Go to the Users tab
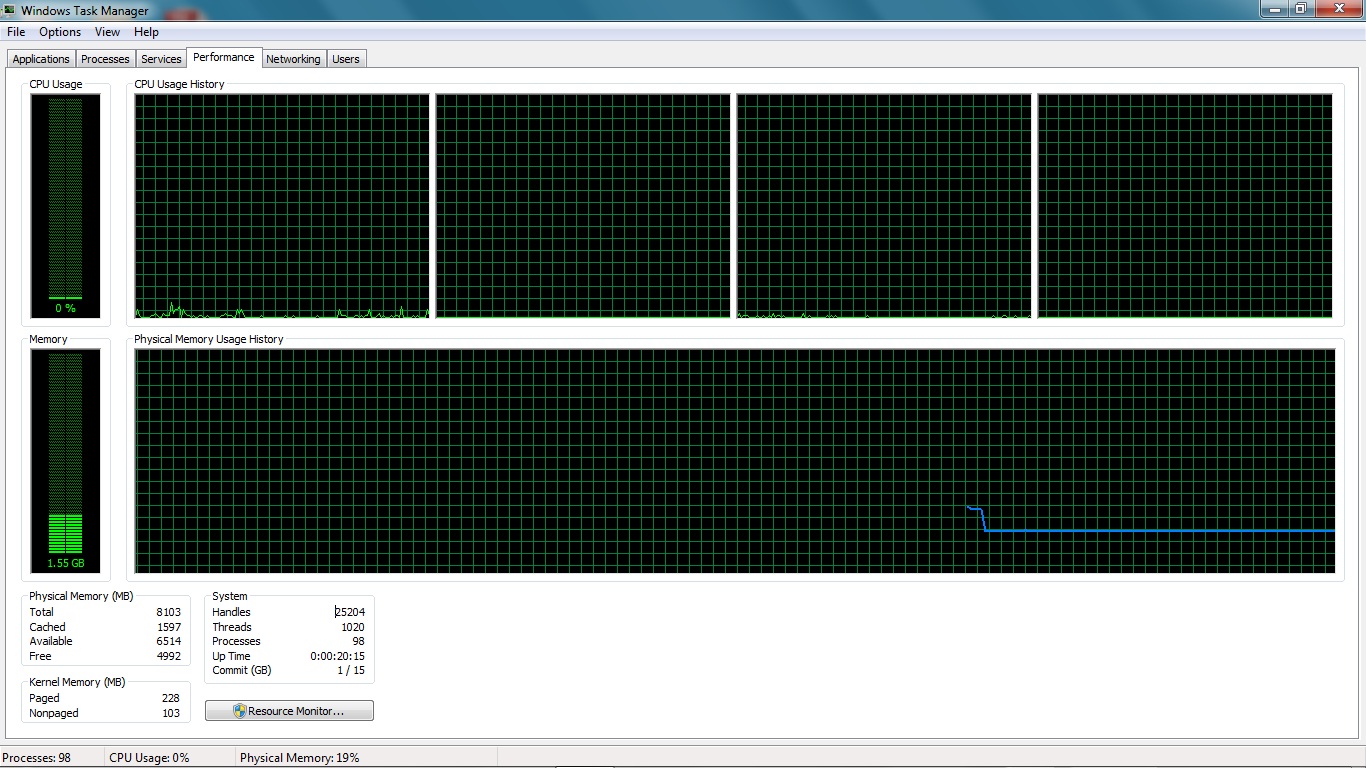 click(346, 59)
